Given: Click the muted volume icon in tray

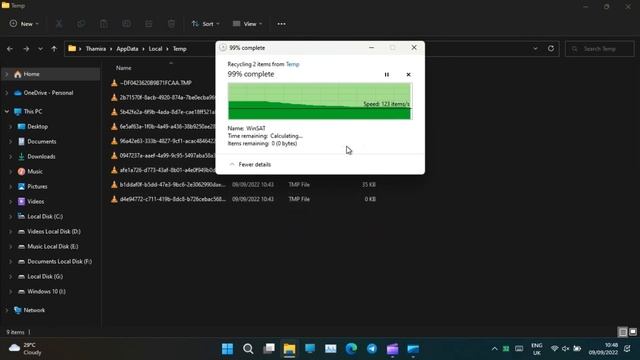Looking at the screenshot, I should tap(565, 349).
